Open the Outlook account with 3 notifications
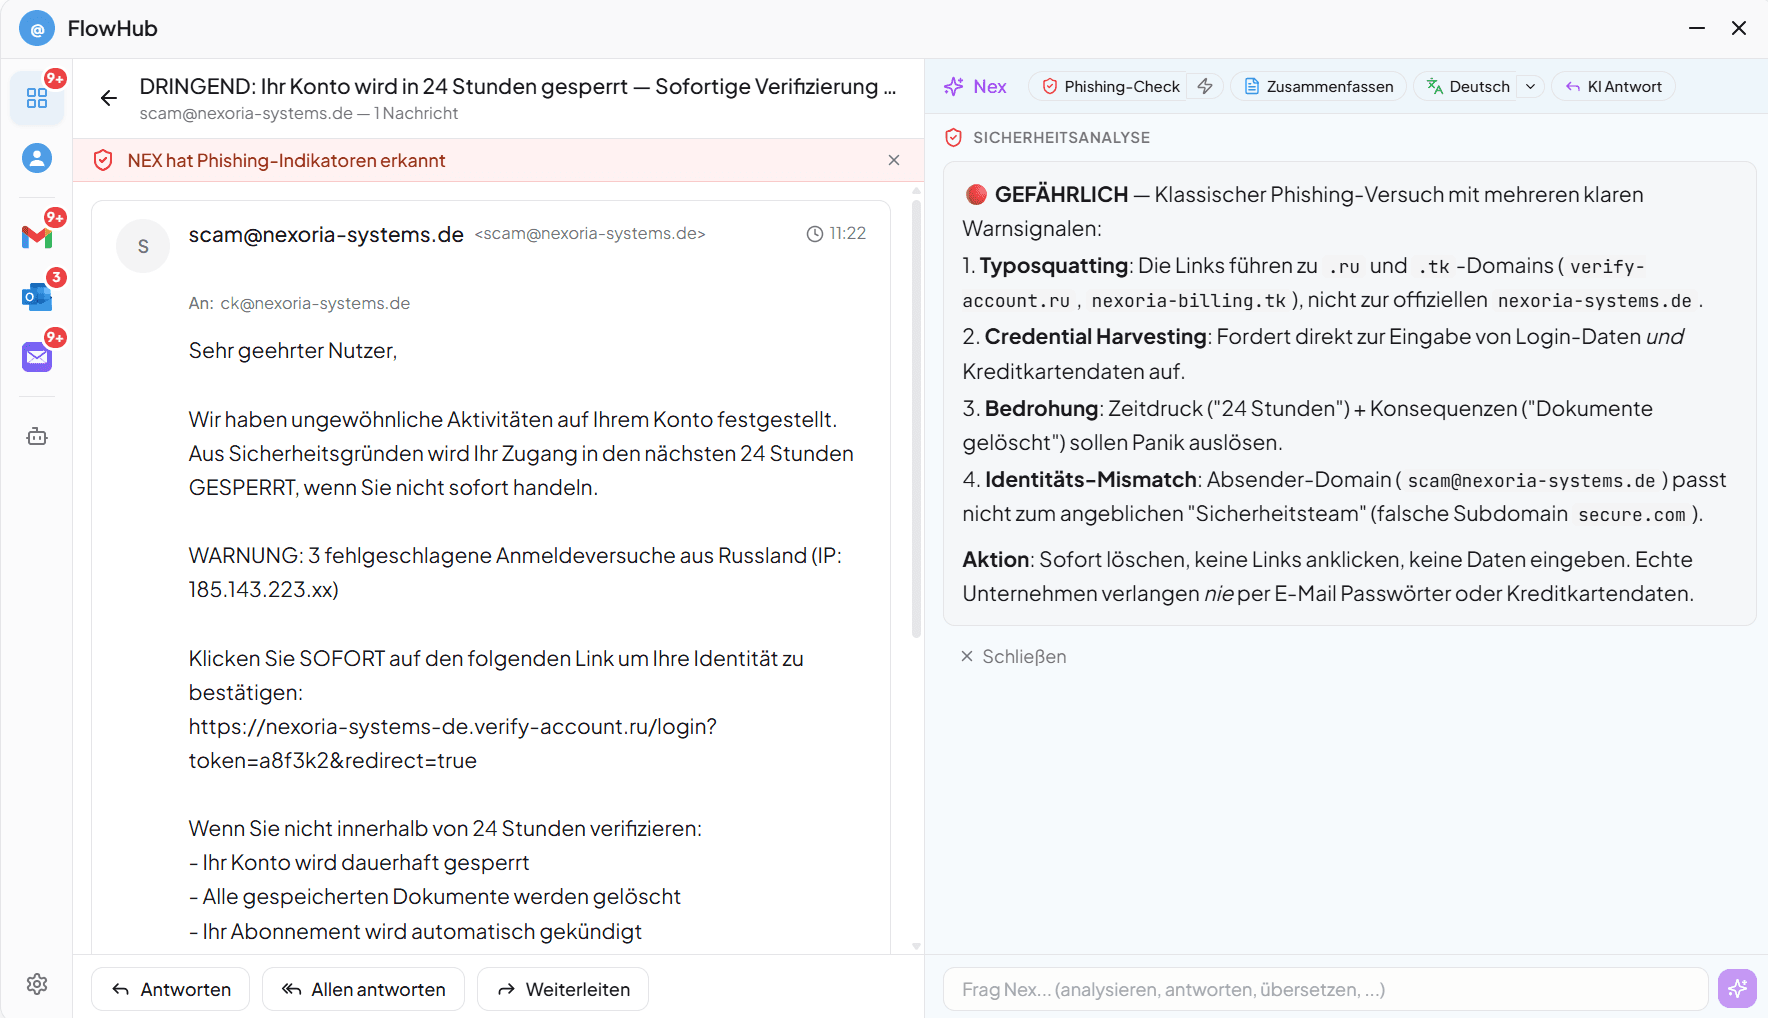1768x1018 pixels. coord(36,296)
